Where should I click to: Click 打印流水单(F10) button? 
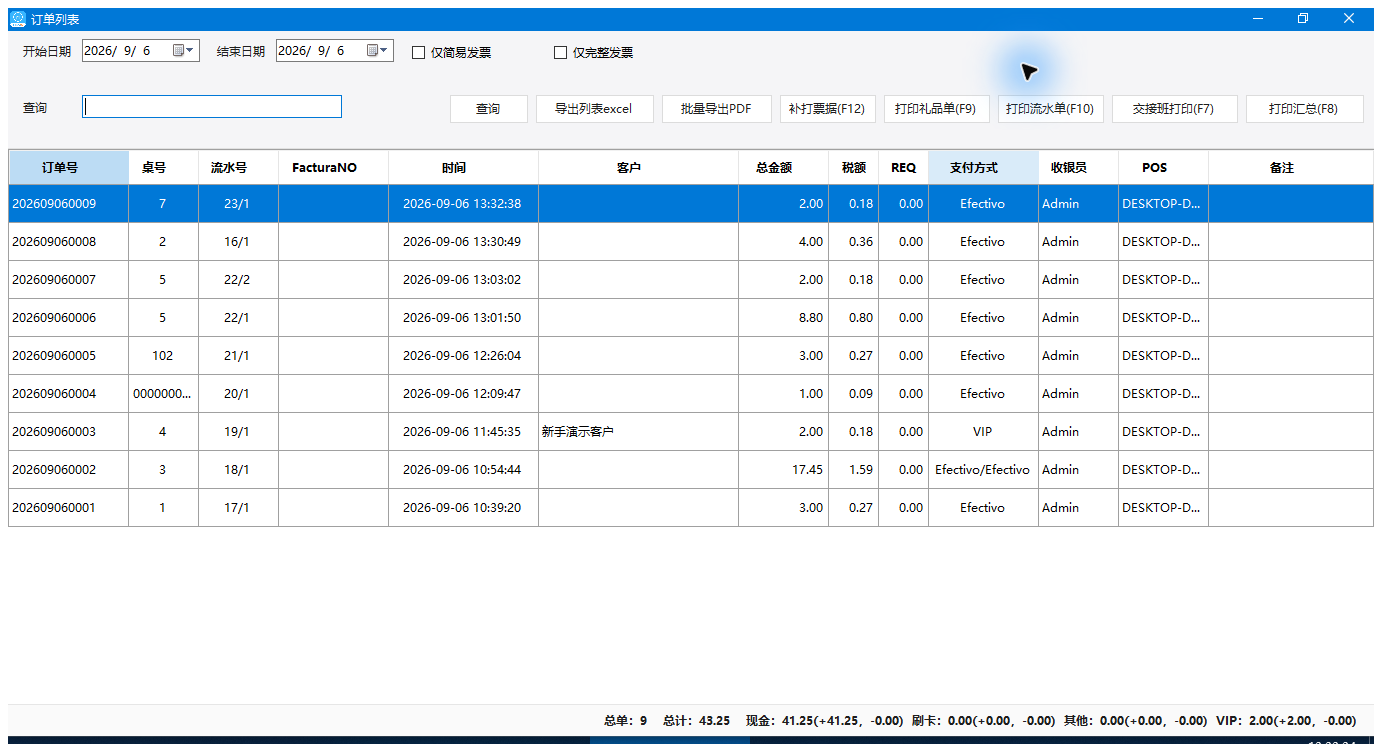1050,109
